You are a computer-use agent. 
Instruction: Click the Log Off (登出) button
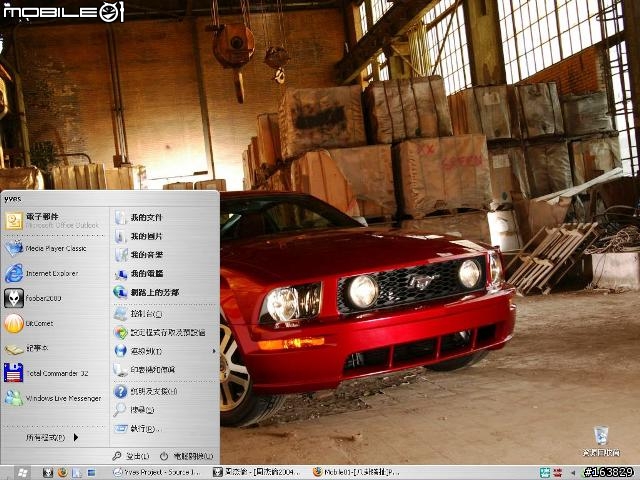pos(131,456)
